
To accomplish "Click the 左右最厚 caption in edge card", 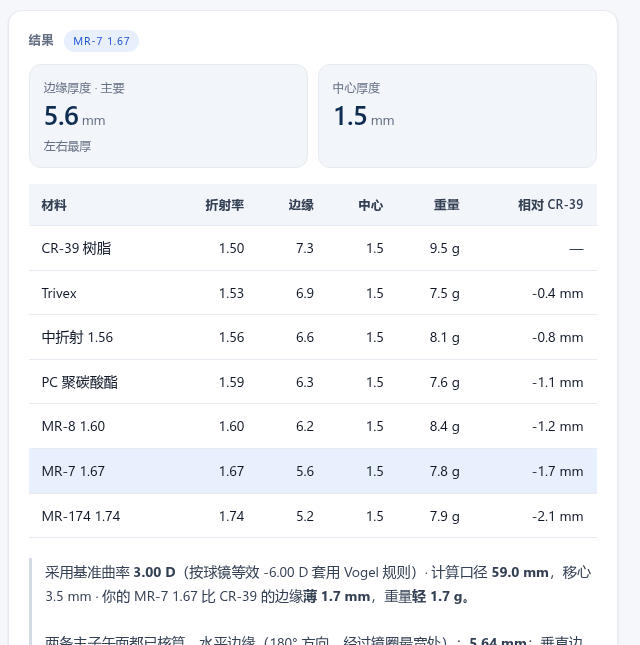I will pos(67,146).
